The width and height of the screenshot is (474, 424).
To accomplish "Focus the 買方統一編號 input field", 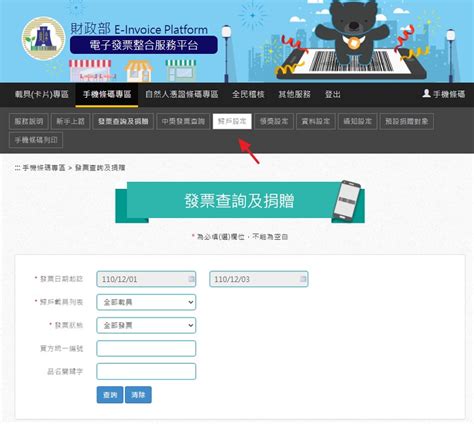I will (146, 349).
